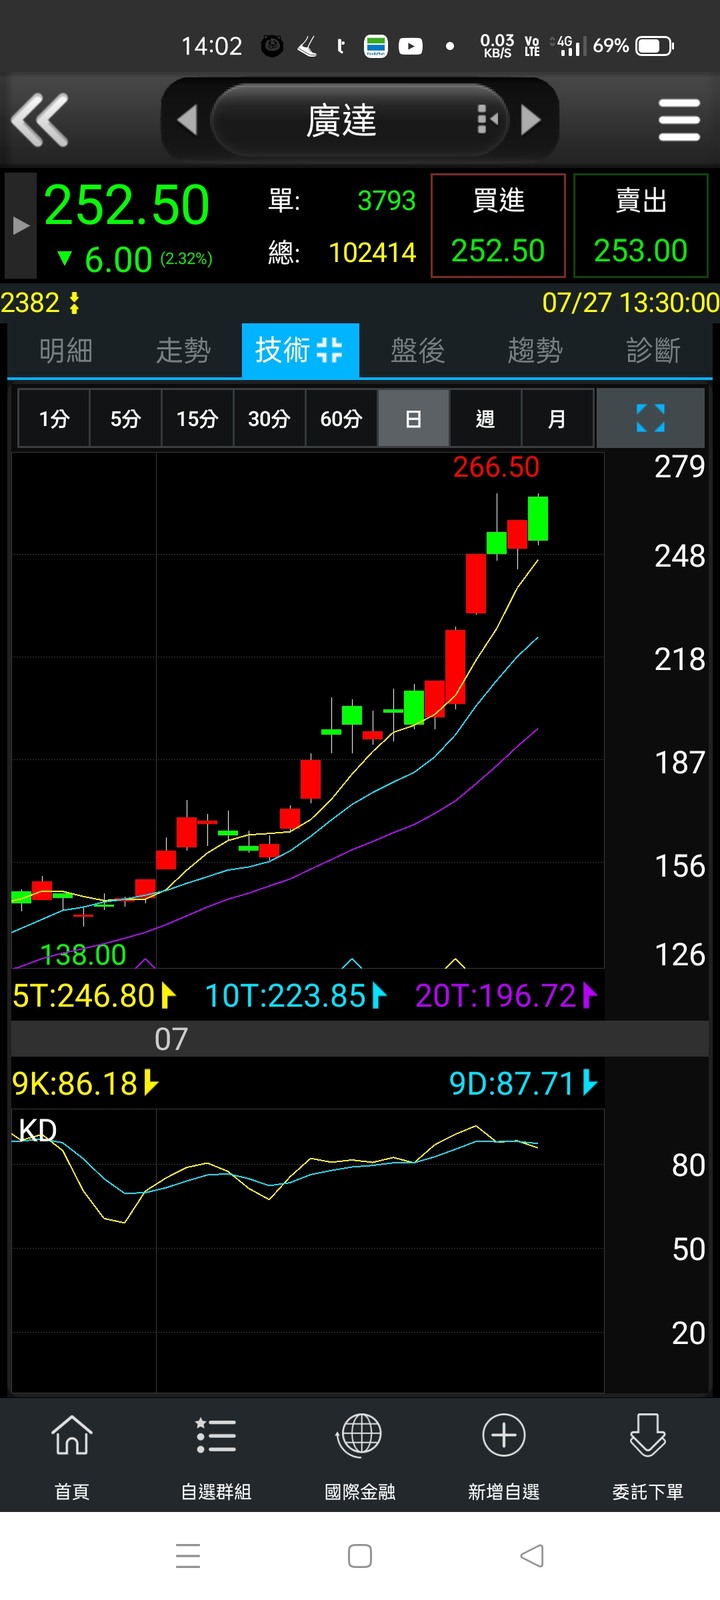The image size is (720, 1600).
Task: Open the 9K:86.18 indicator setting
Action: click(x=86, y=1083)
